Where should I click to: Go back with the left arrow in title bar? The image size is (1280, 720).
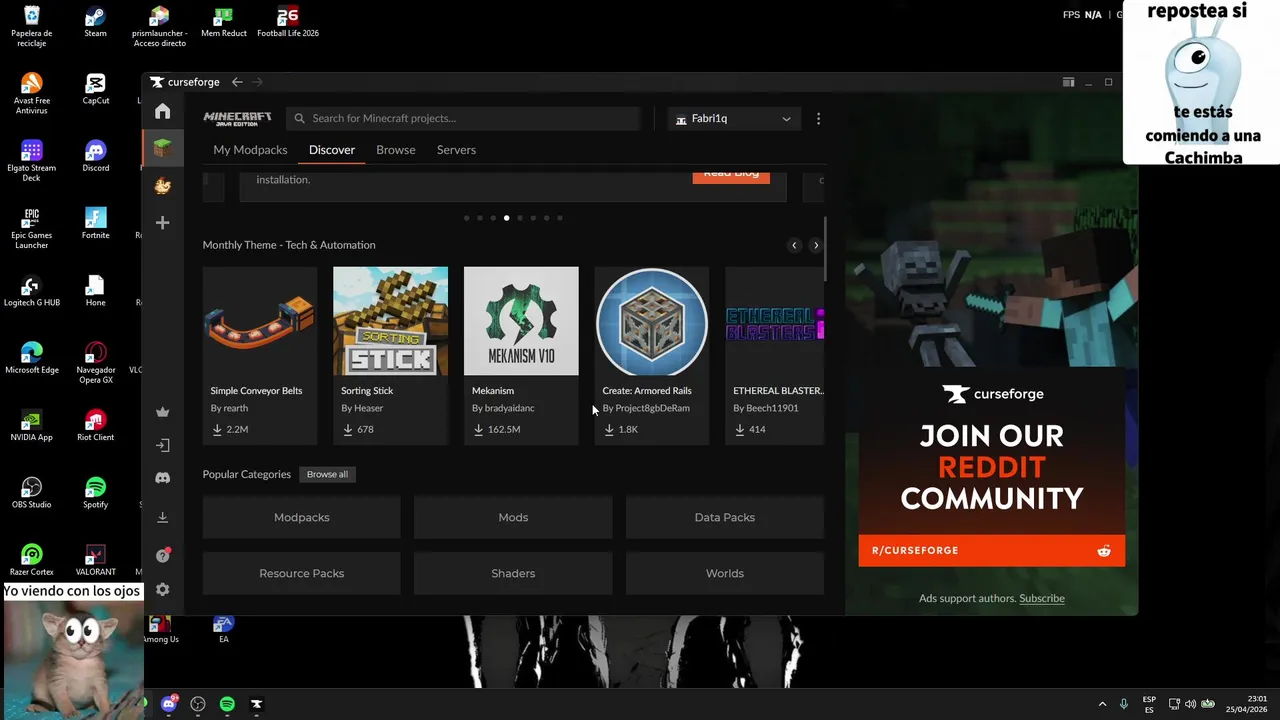point(237,82)
